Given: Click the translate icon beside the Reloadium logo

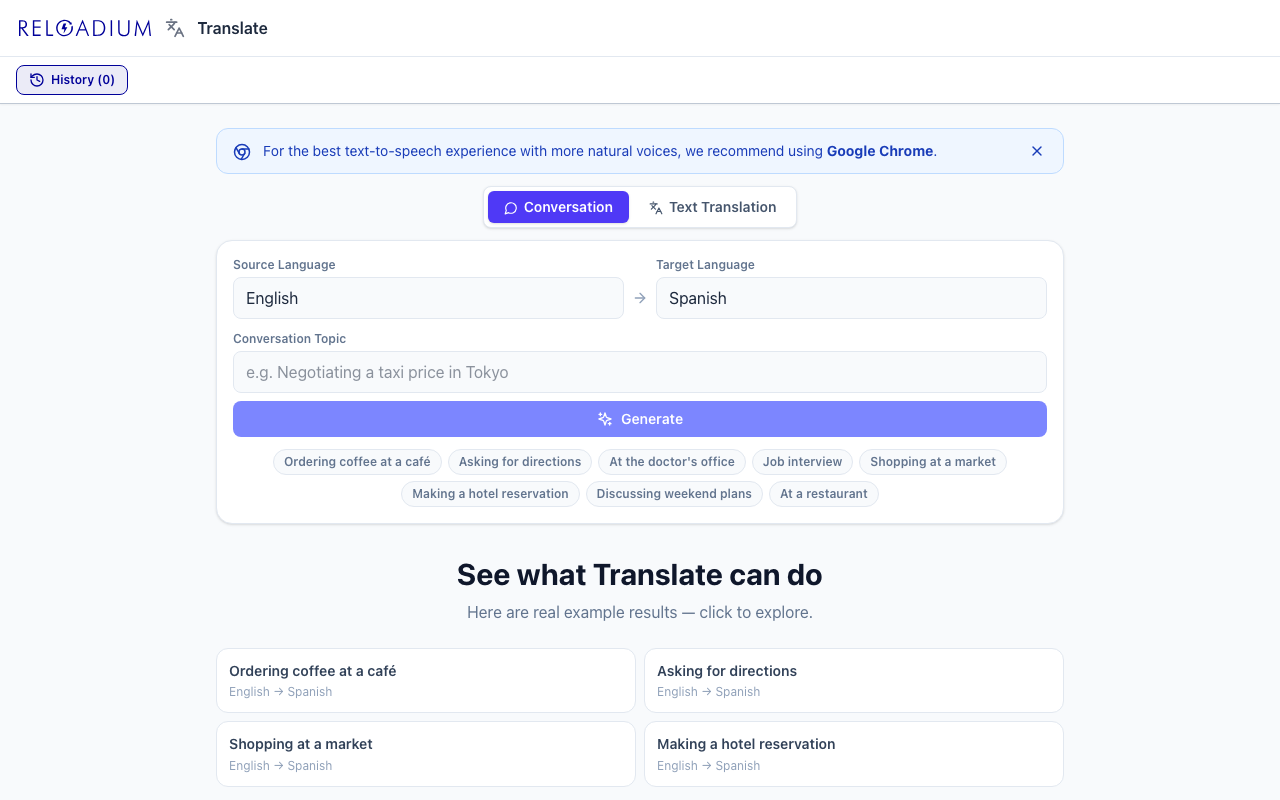Looking at the screenshot, I should click(x=174, y=28).
